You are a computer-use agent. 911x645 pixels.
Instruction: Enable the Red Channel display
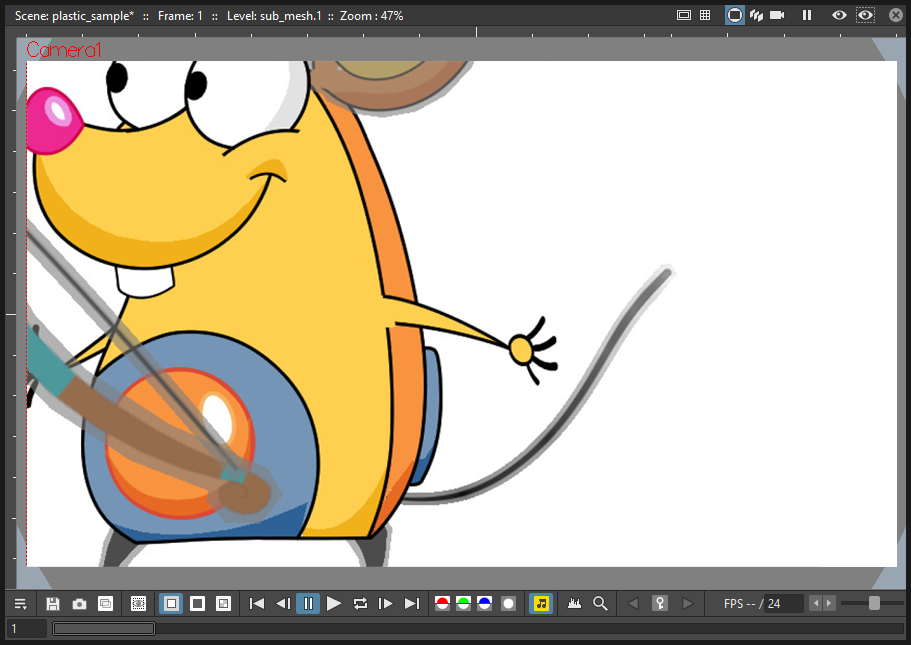click(x=442, y=604)
